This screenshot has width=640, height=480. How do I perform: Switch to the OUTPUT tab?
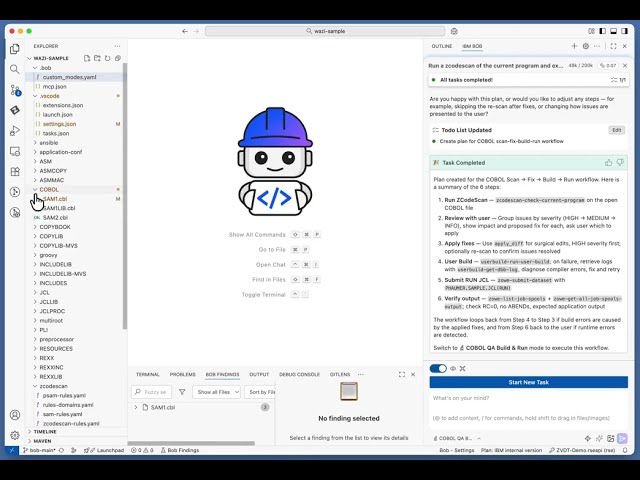click(x=259, y=374)
